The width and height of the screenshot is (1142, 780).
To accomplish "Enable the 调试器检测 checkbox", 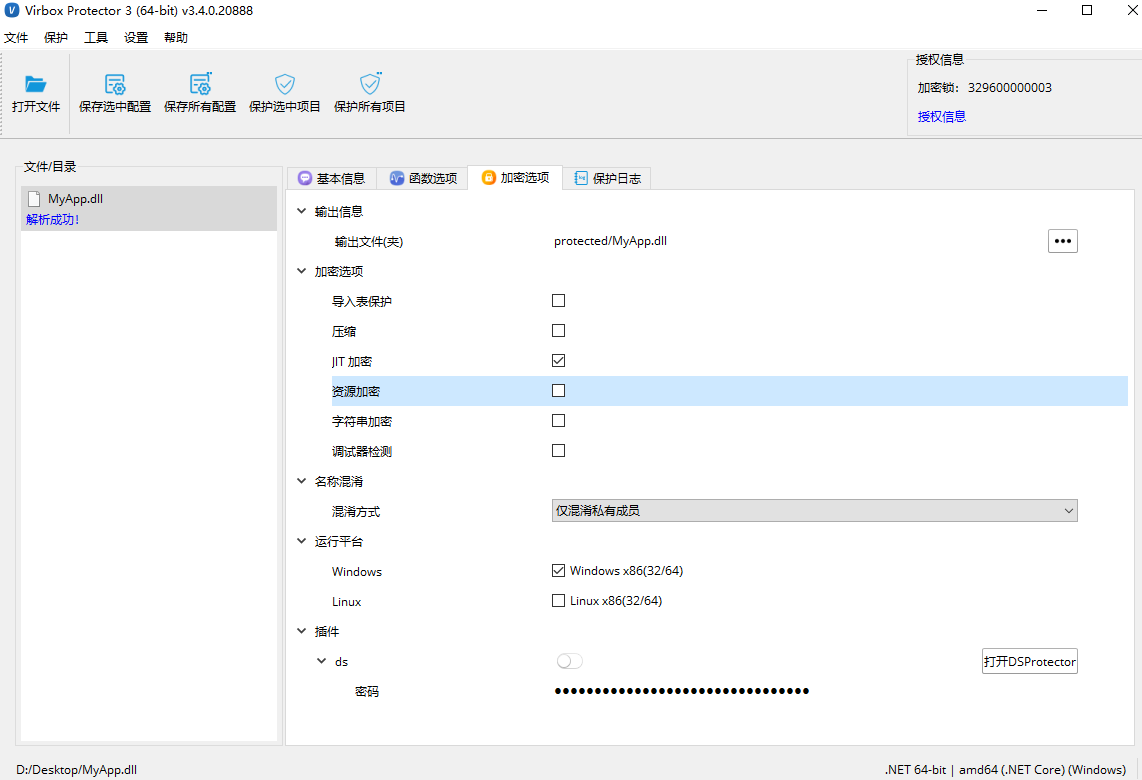I will tap(559, 450).
